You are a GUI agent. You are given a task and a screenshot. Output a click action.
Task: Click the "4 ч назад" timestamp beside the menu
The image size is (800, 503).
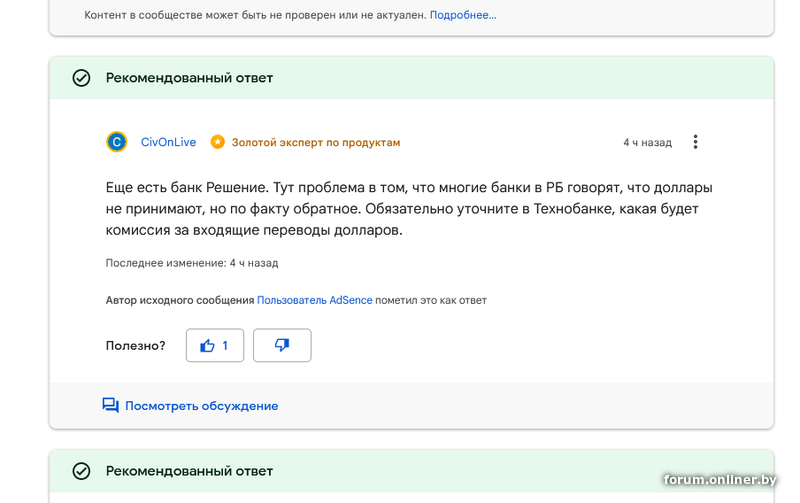(647, 142)
